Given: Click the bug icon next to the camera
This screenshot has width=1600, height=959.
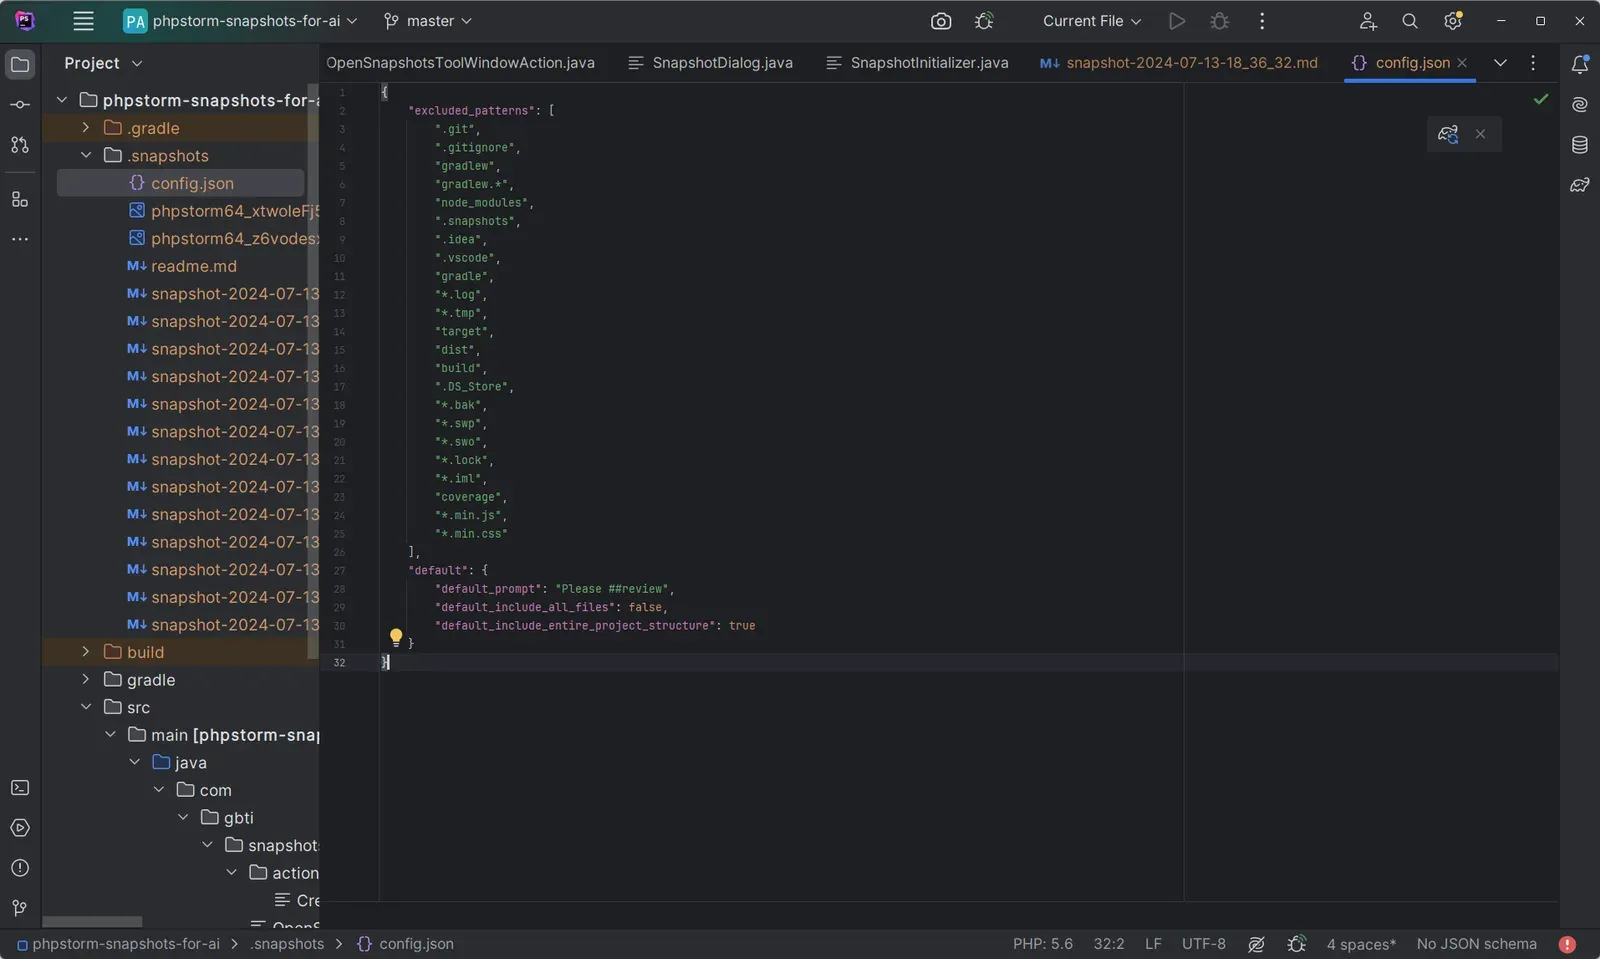Looking at the screenshot, I should [x=984, y=21].
